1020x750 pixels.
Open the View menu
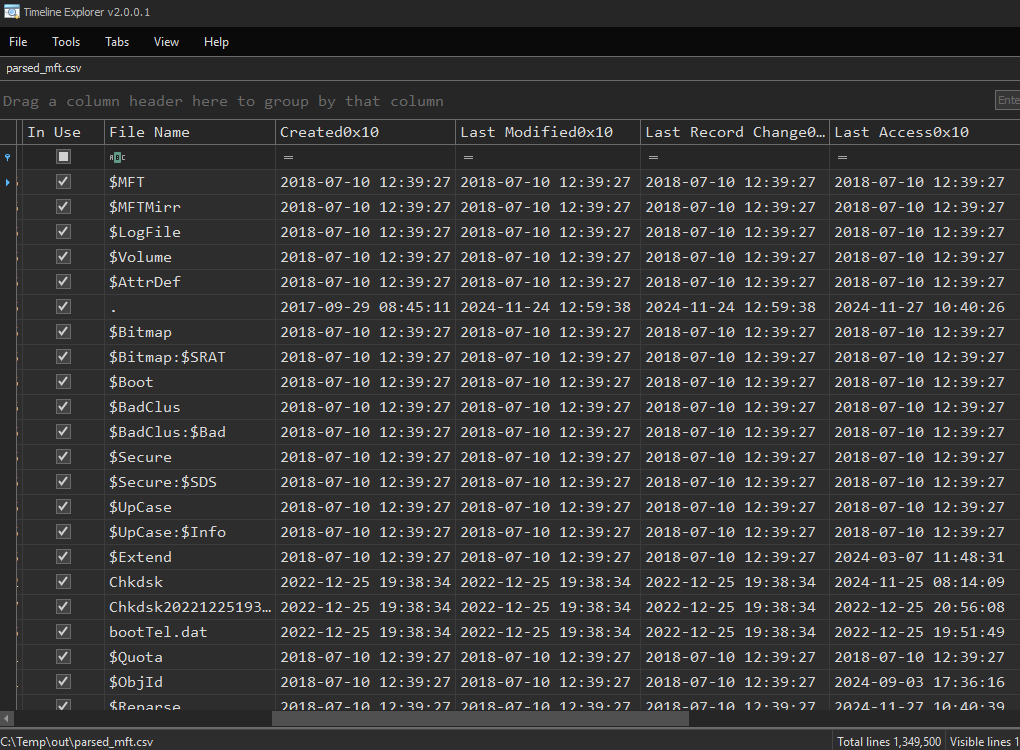167,42
